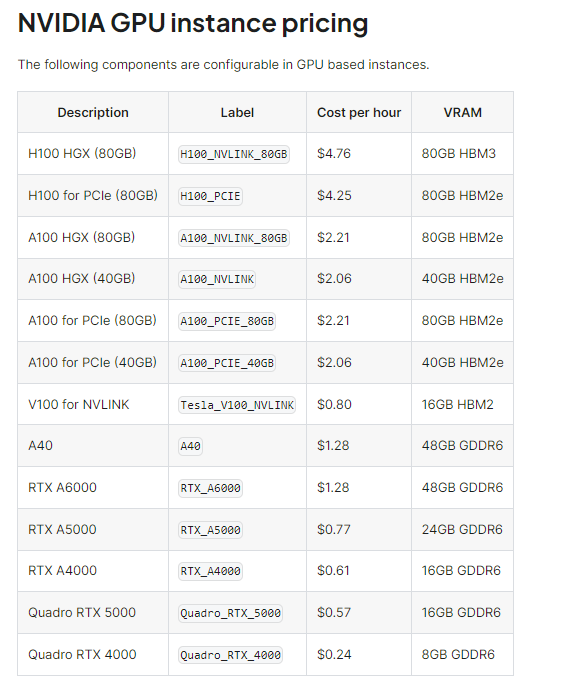
Task: Click the A100_PCIE_80GB label code
Action: [227, 321]
